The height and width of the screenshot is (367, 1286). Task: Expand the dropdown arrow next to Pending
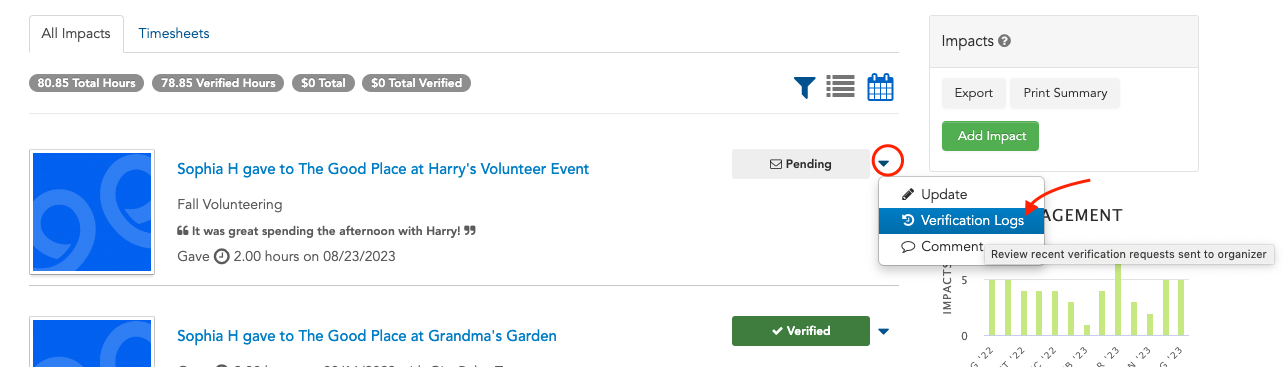(884, 163)
